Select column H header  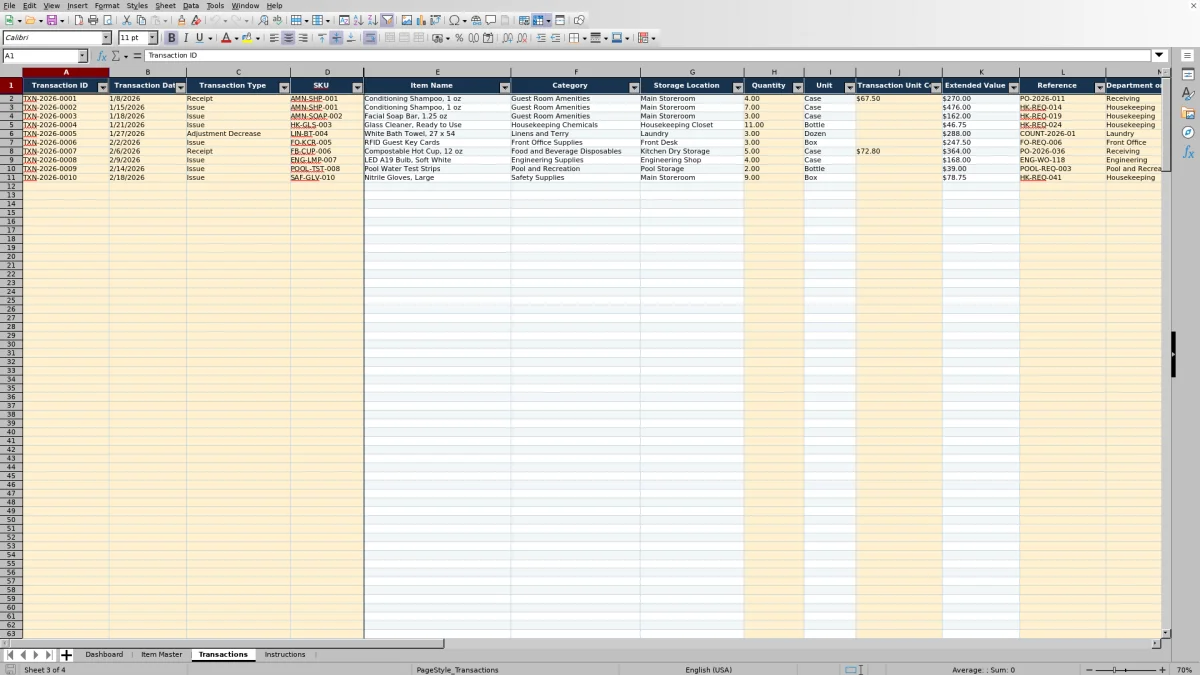[x=774, y=72]
